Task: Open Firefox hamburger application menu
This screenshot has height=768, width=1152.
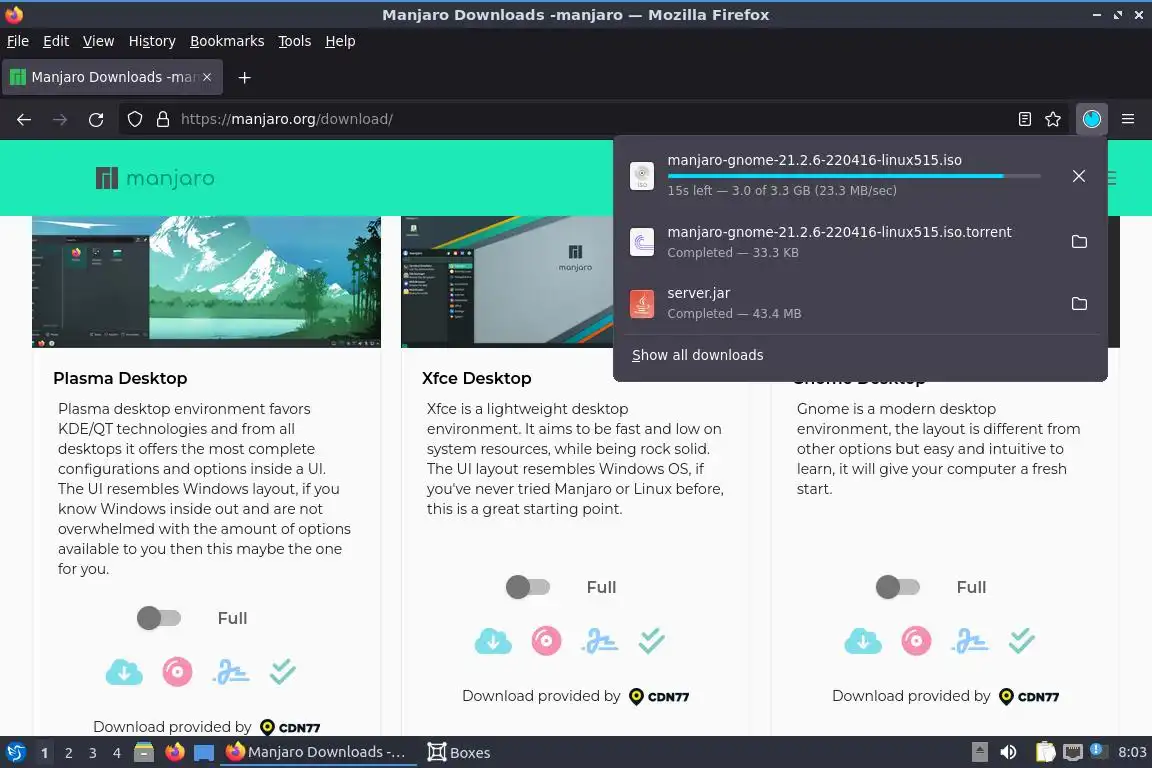Action: (1128, 119)
